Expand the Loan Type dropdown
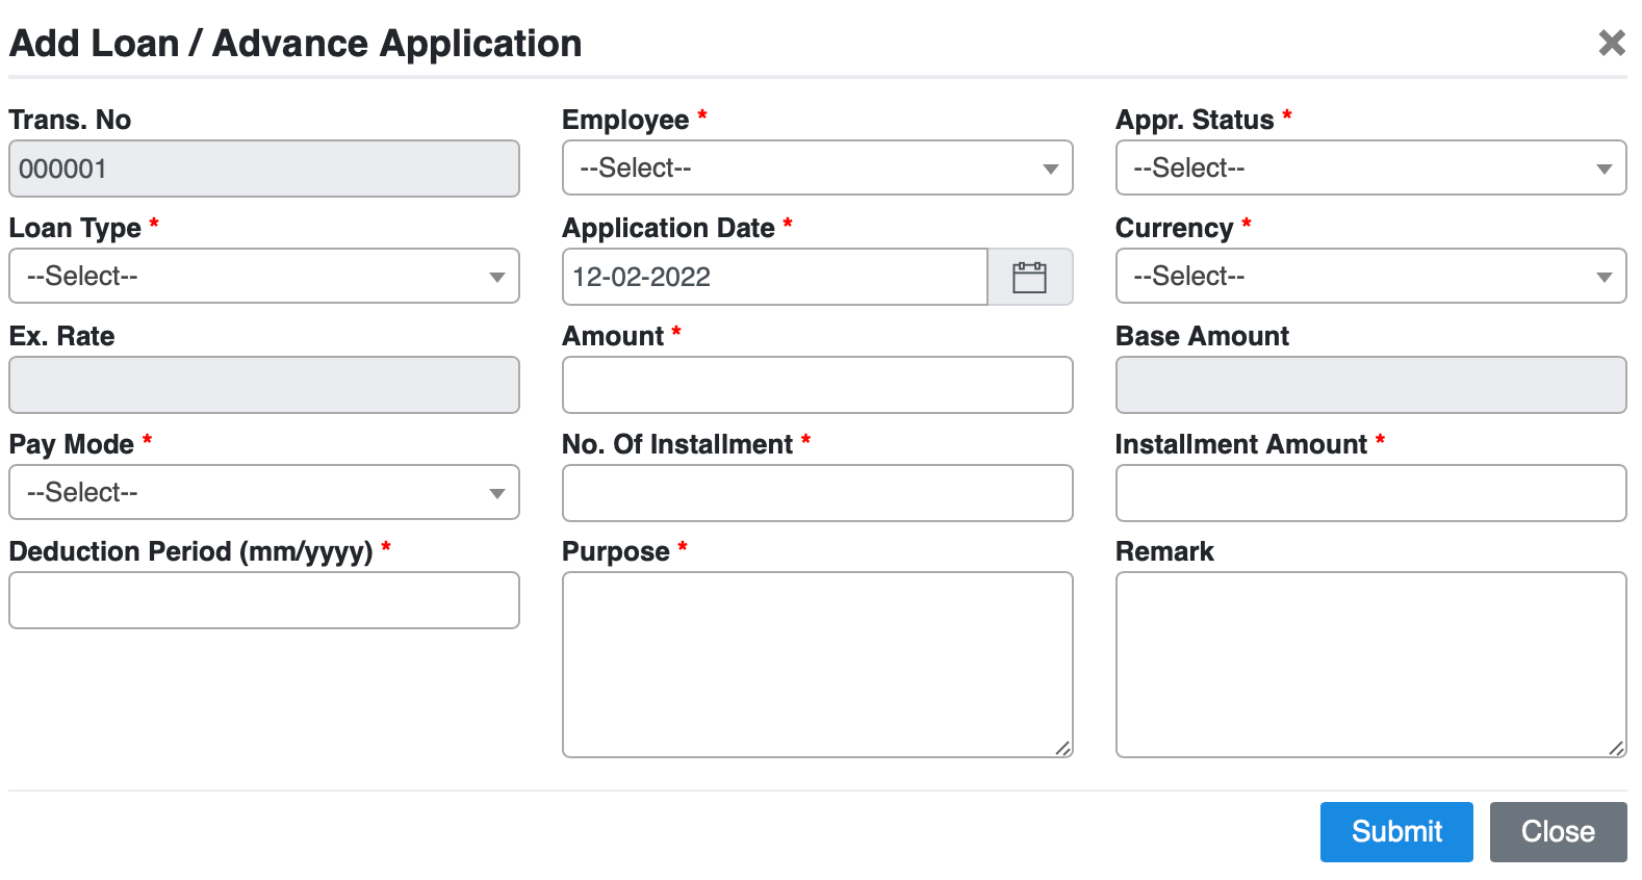The height and width of the screenshot is (880, 1642). click(x=264, y=276)
